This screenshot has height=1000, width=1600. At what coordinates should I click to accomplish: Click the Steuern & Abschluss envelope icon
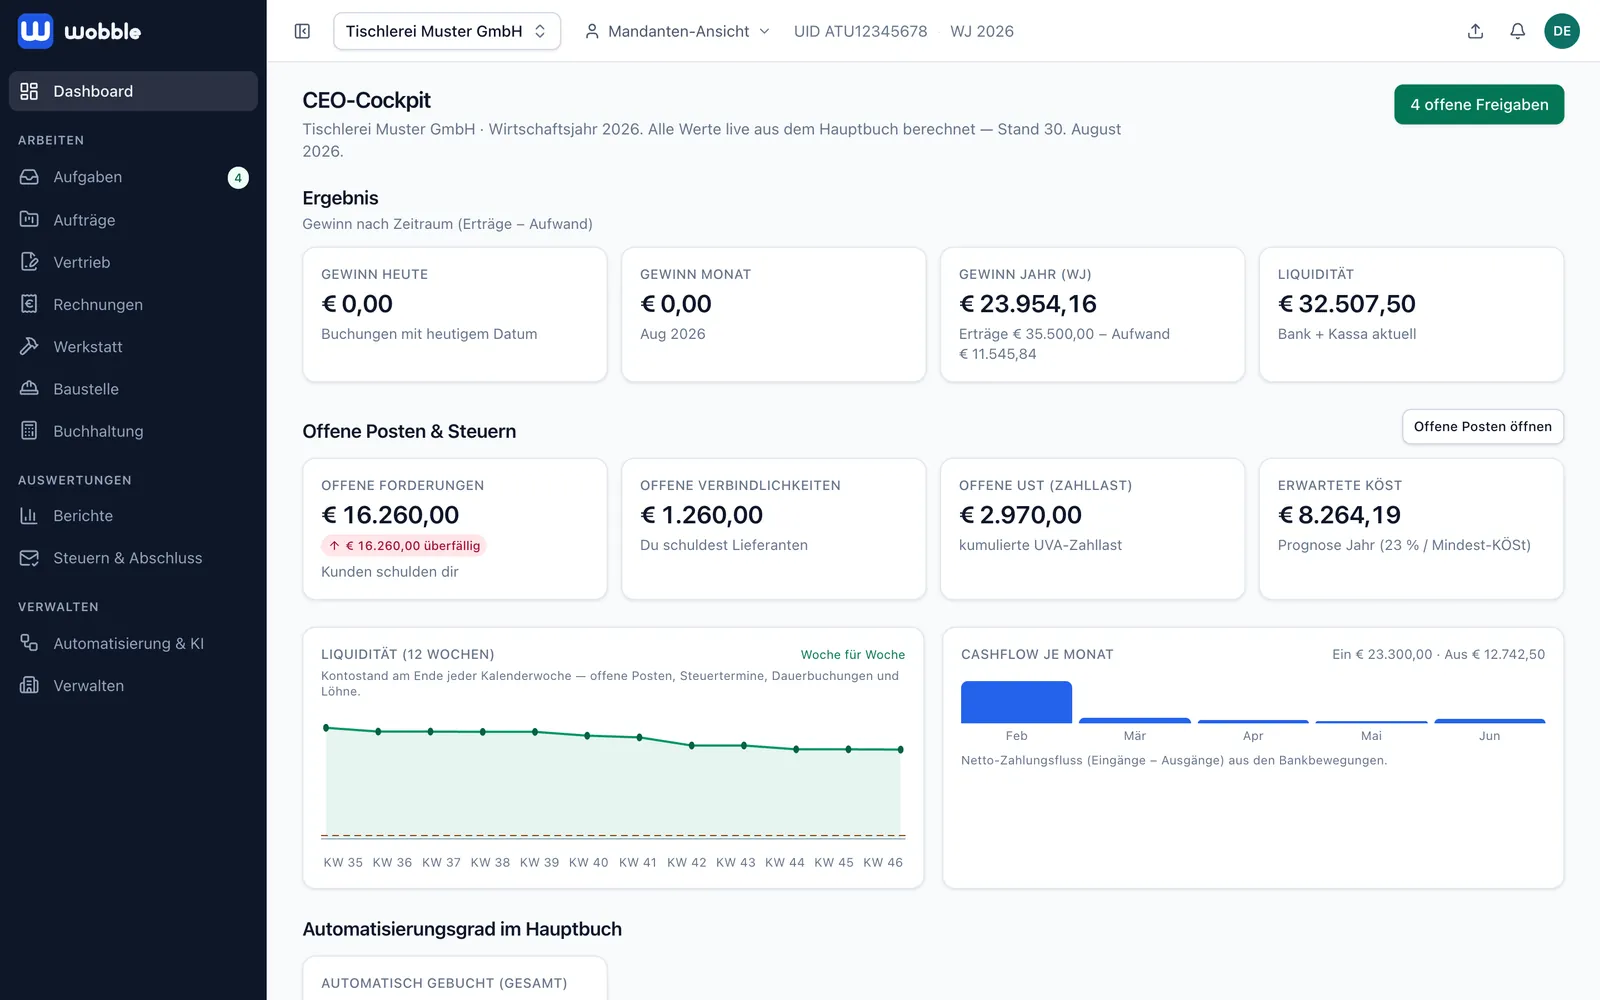click(x=29, y=558)
